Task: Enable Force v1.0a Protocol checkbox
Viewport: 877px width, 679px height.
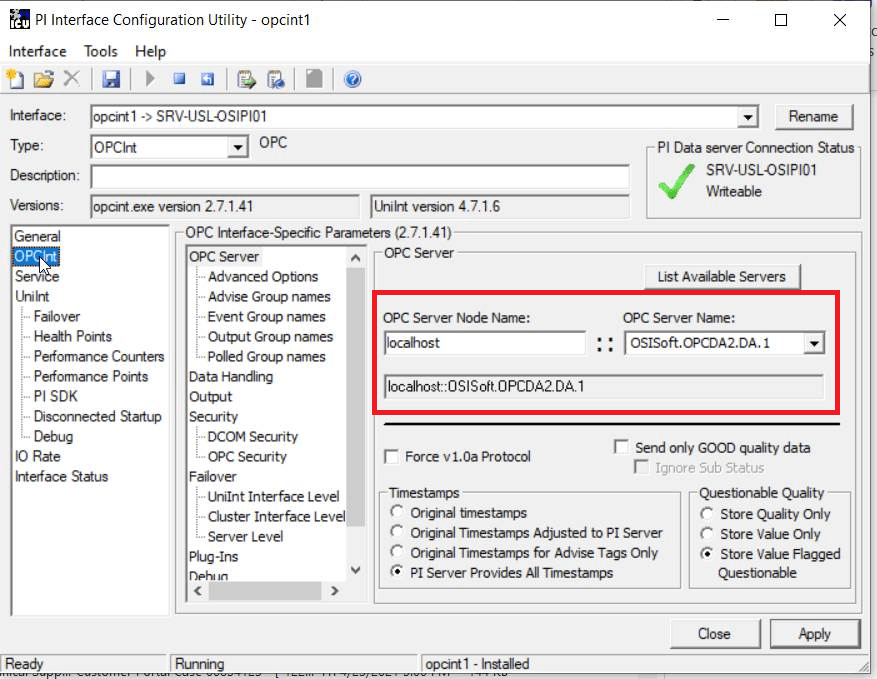Action: tap(392, 457)
